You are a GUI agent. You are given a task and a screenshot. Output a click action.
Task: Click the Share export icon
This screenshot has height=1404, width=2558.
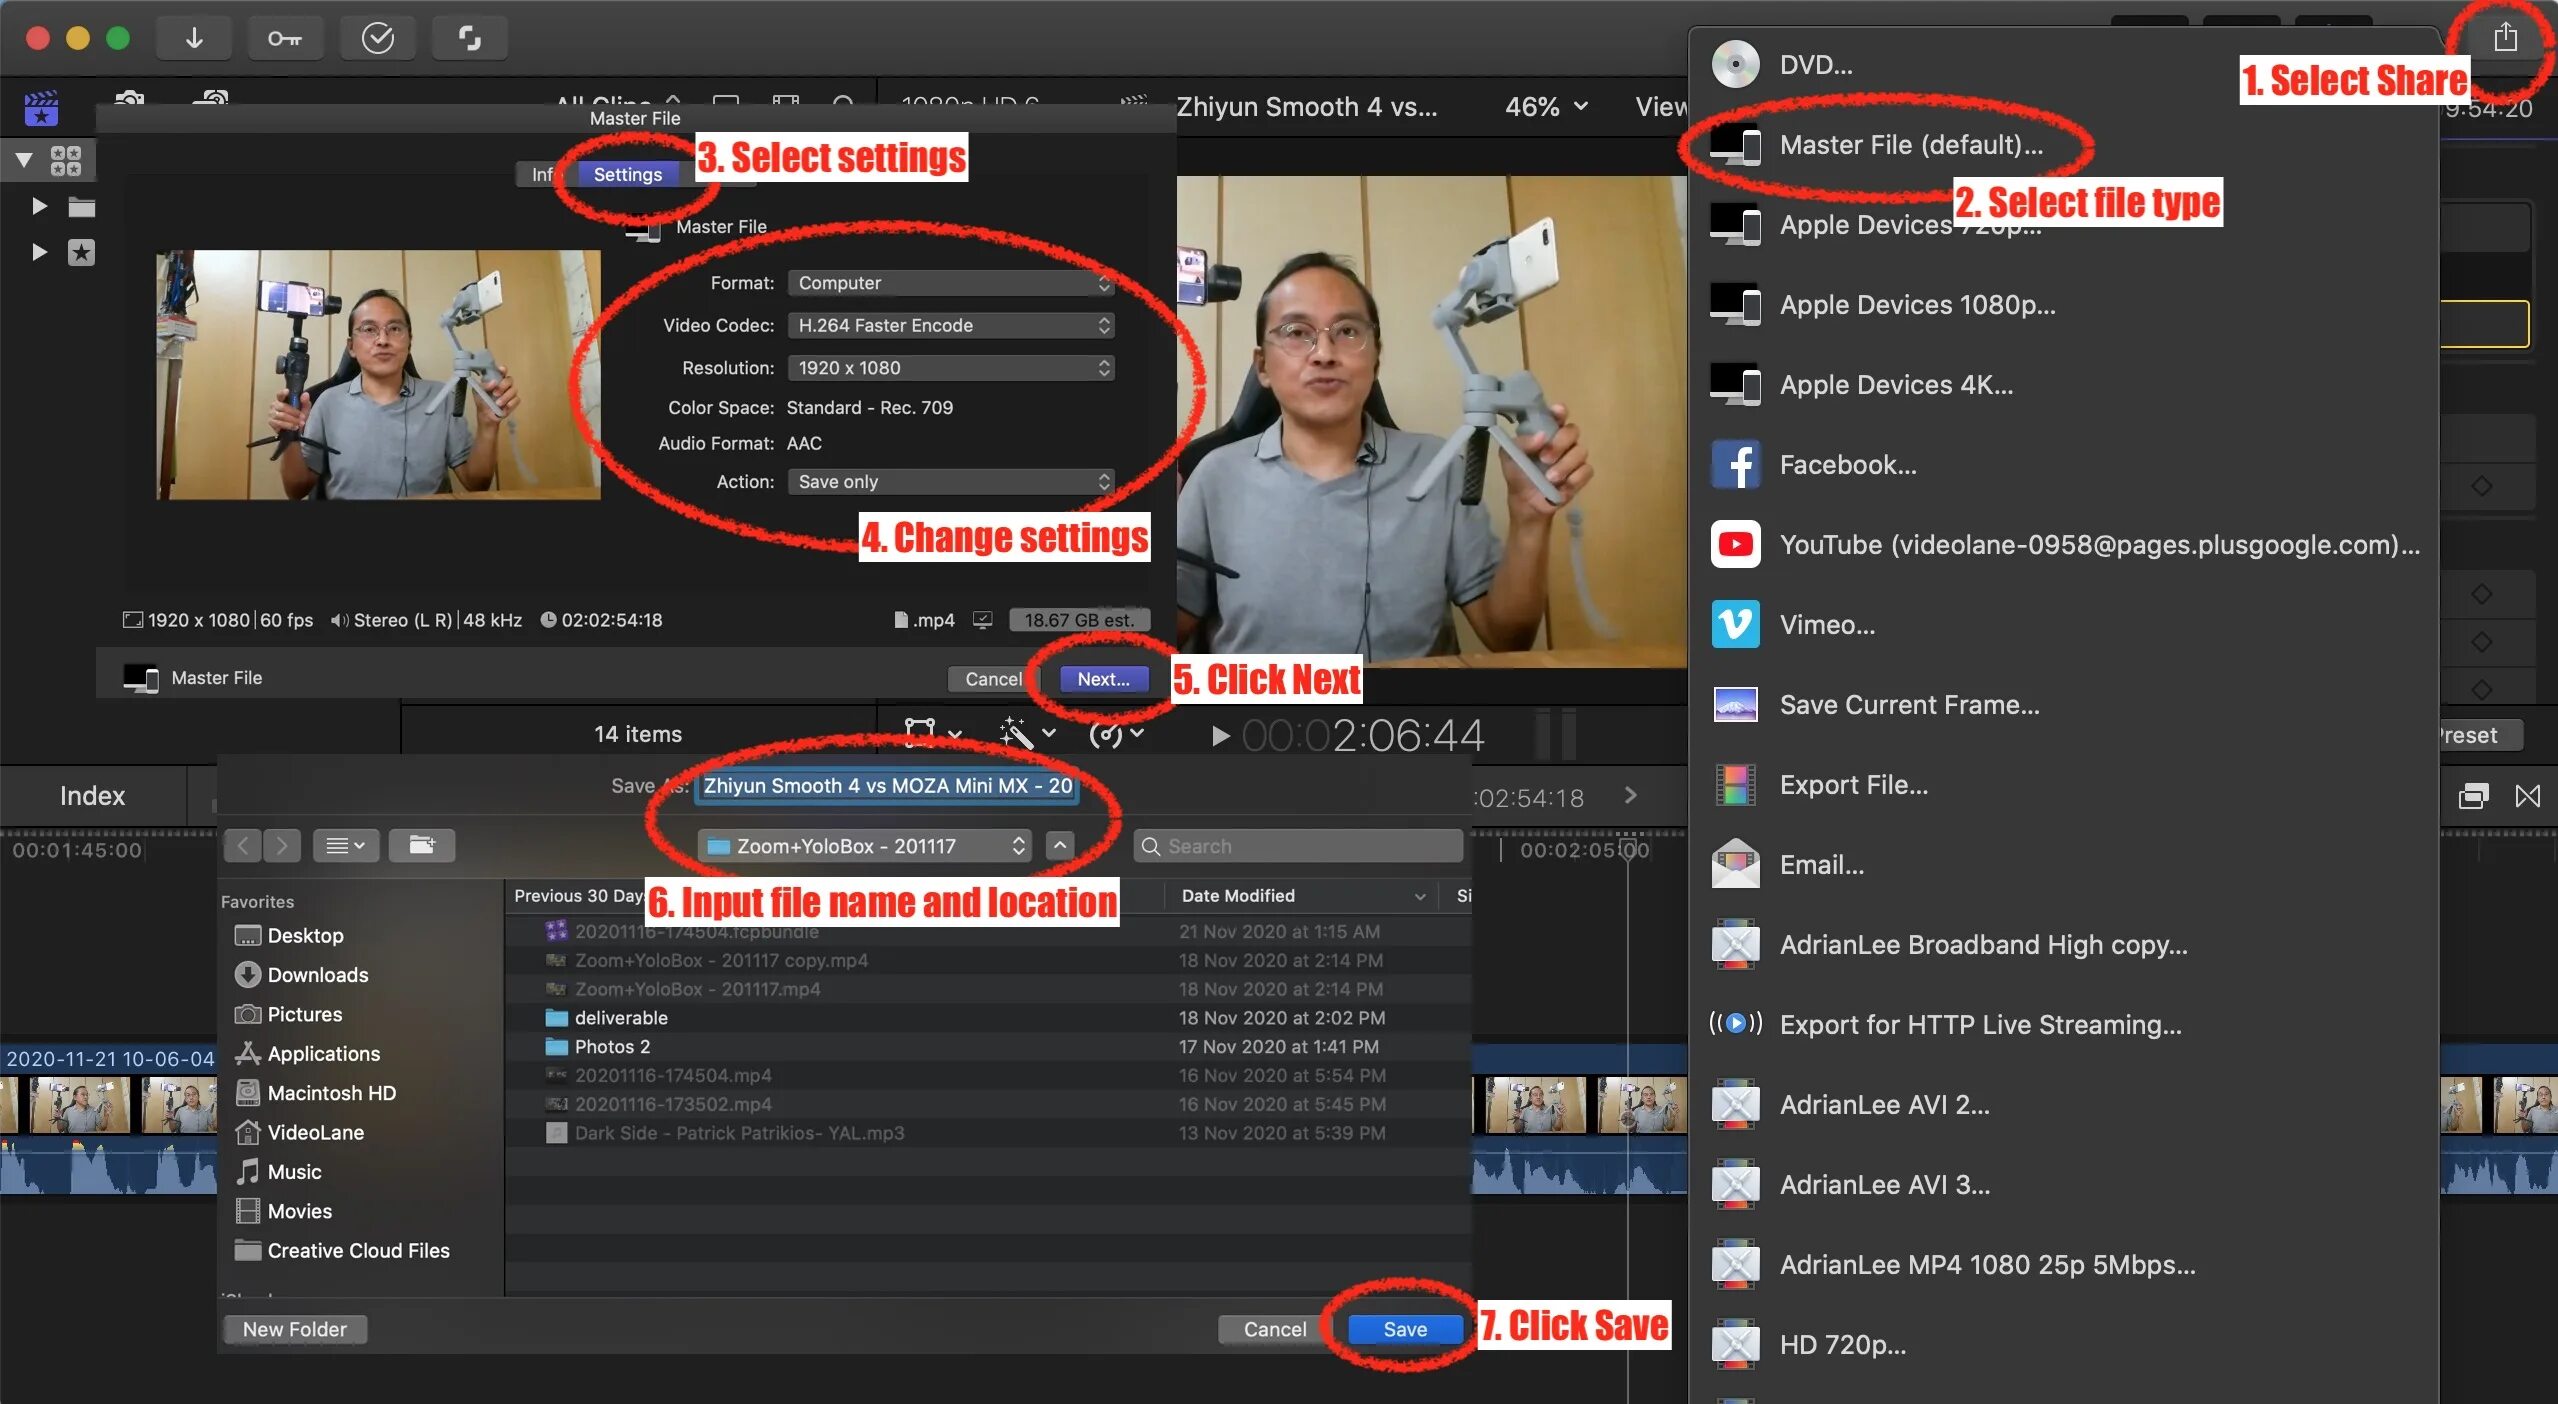2504,38
